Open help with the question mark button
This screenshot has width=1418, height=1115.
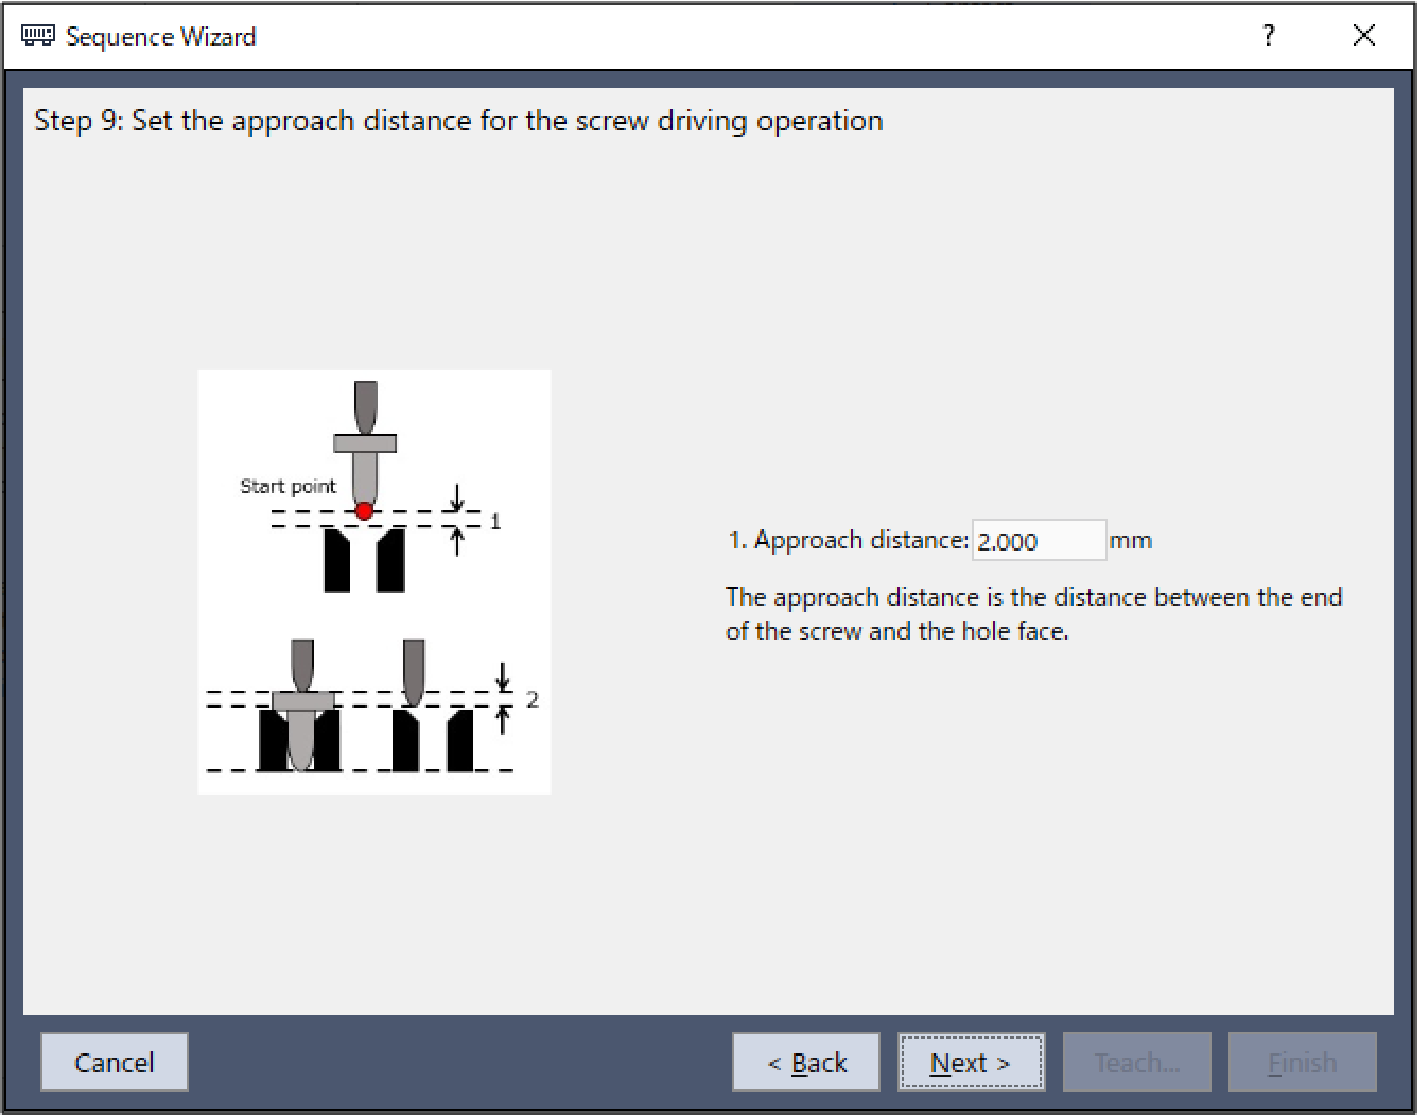1268,36
